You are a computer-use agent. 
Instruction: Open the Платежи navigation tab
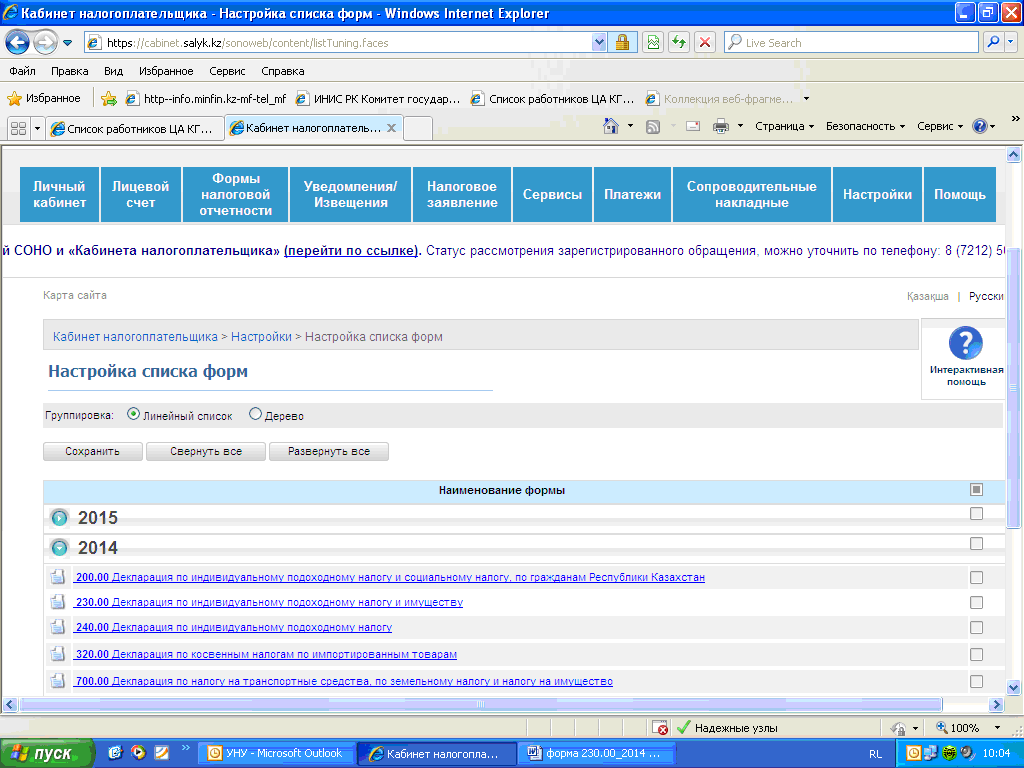coord(632,194)
